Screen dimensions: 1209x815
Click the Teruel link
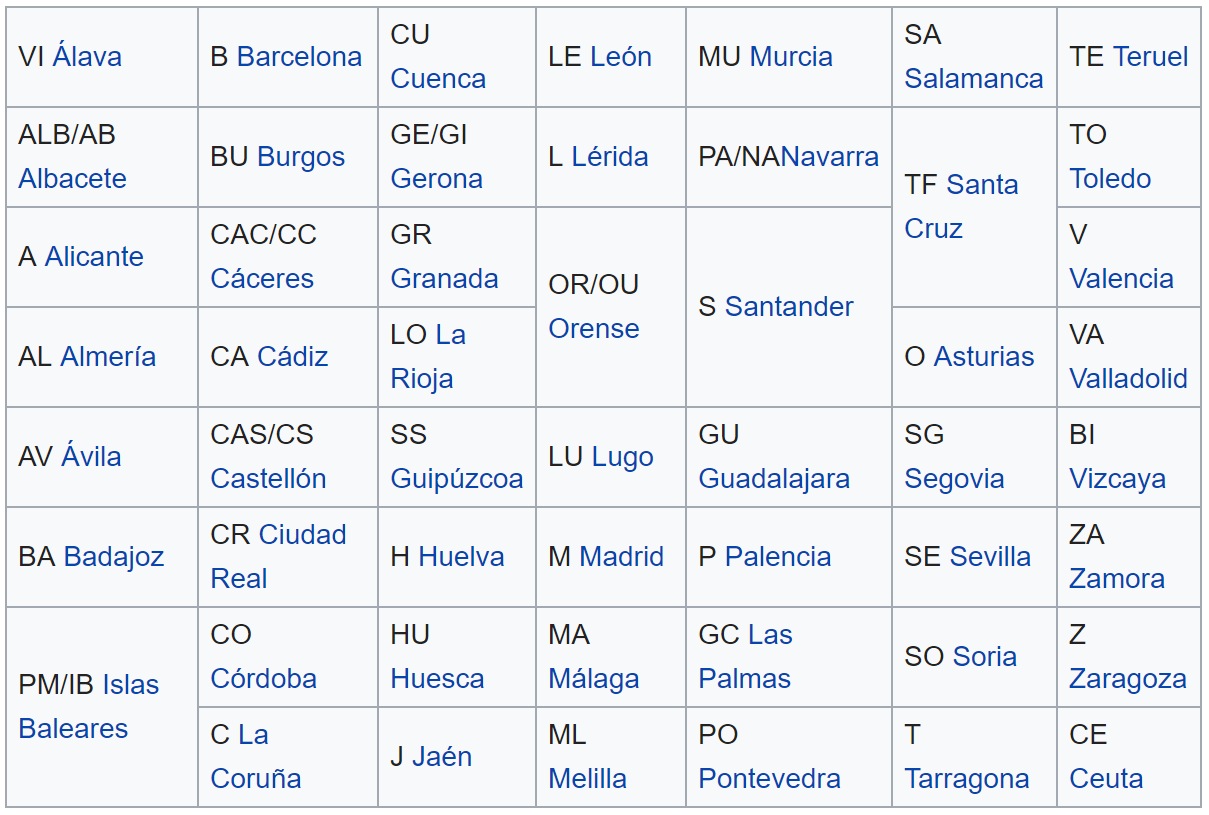coord(1151,57)
